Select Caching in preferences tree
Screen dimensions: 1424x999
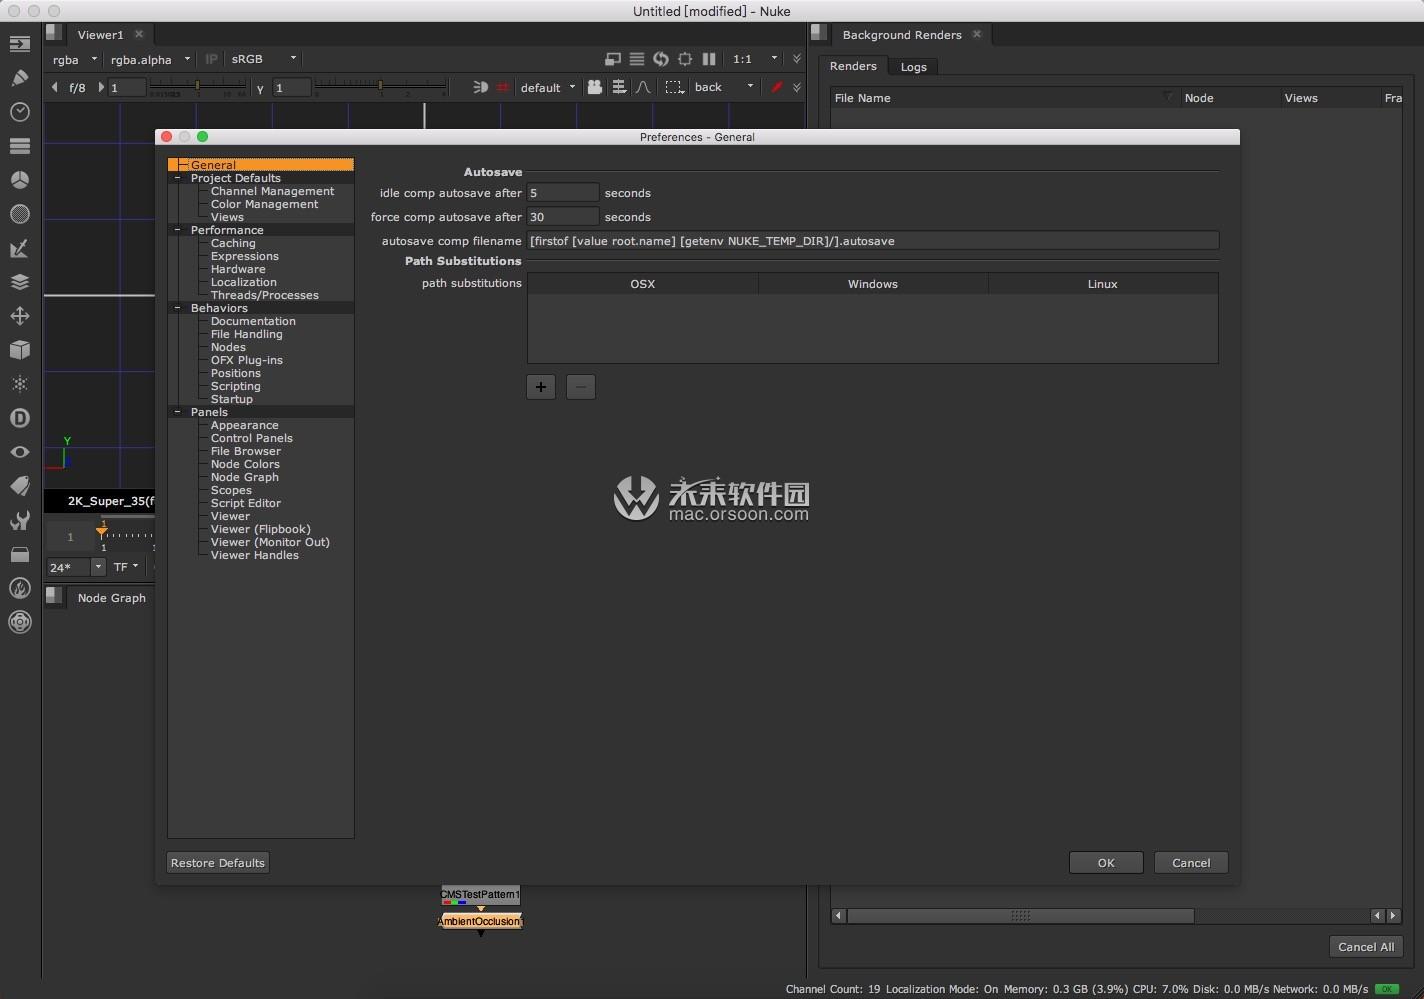coord(233,243)
